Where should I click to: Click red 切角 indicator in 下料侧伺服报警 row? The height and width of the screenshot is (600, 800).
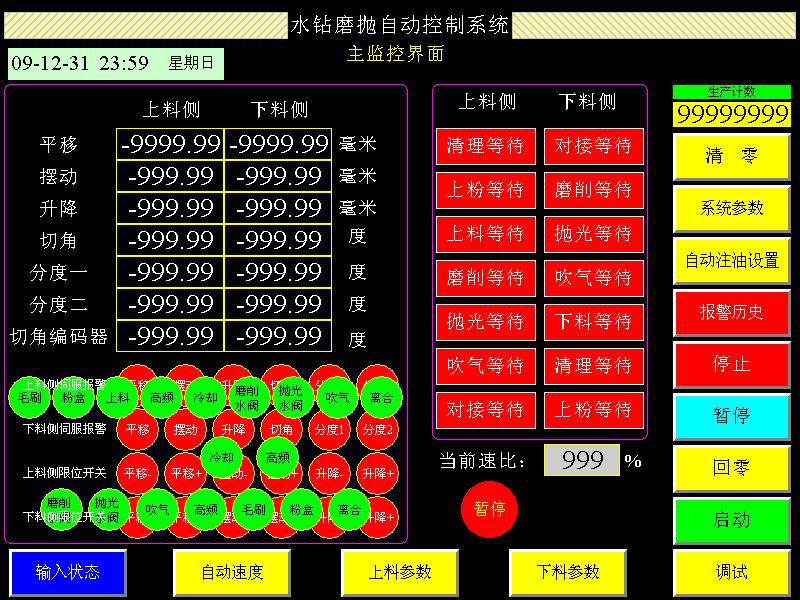[281, 430]
